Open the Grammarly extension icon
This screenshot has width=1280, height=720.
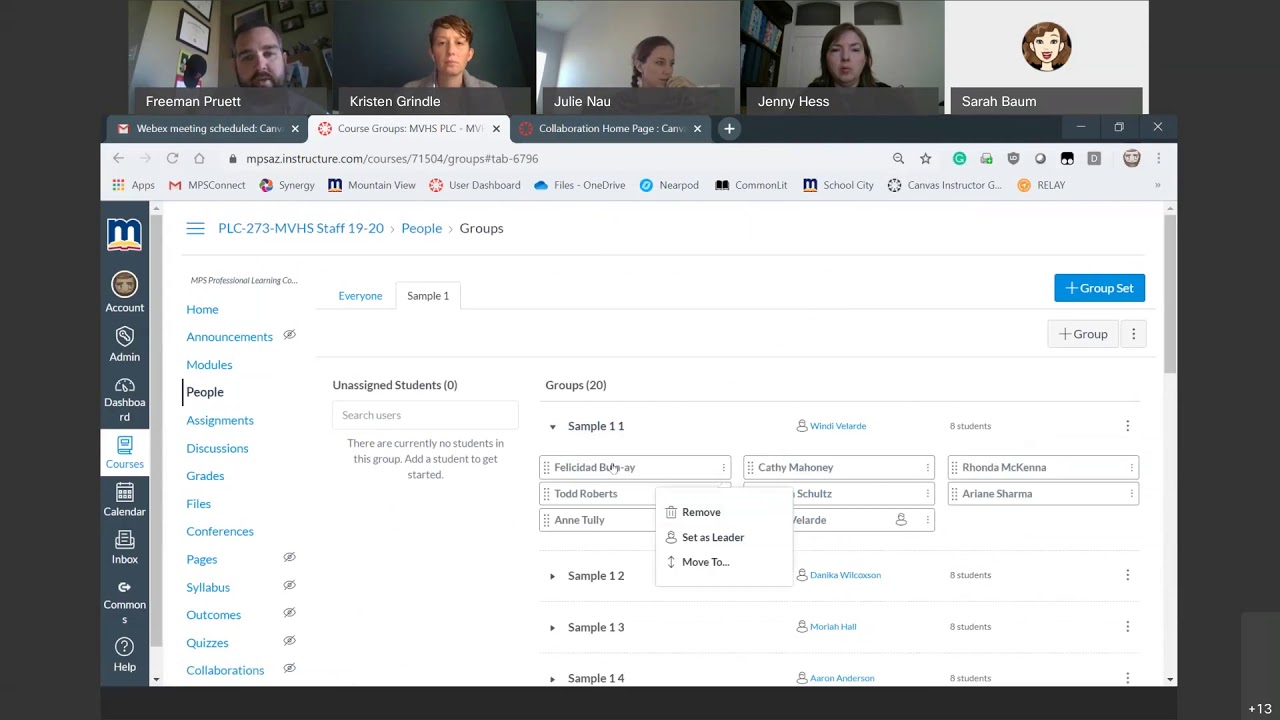959,158
